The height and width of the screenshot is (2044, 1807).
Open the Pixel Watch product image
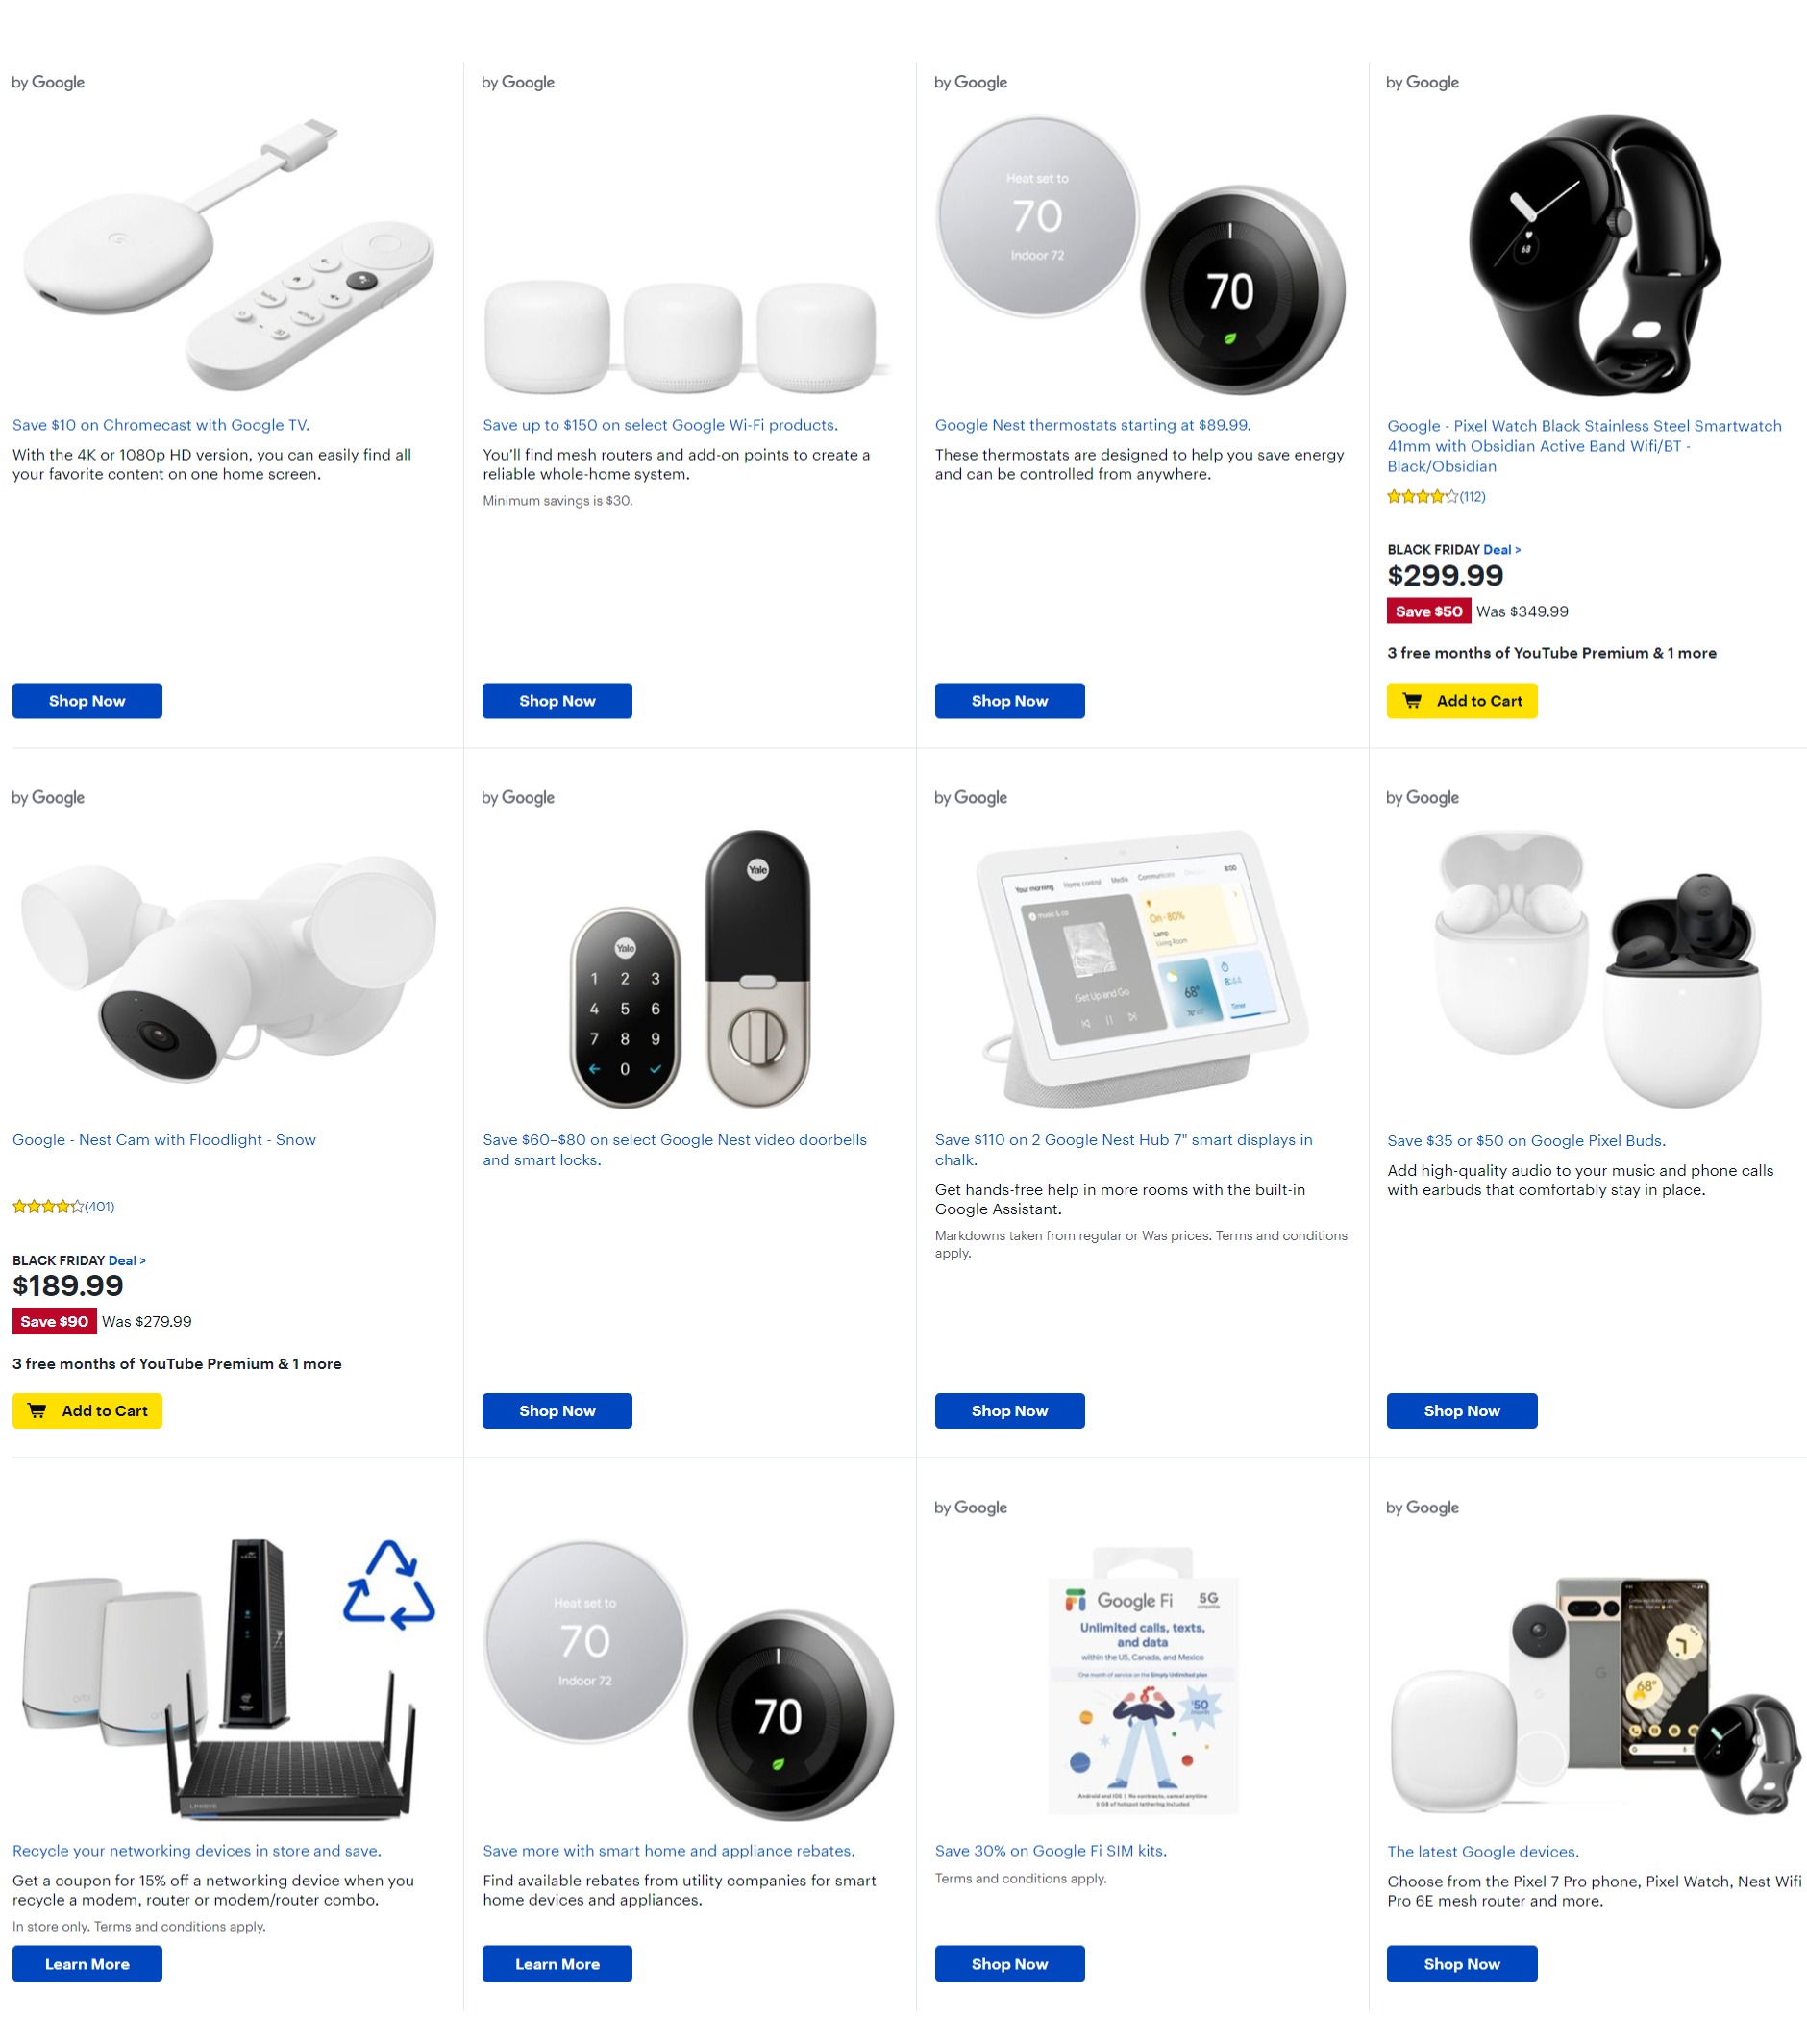click(1594, 255)
